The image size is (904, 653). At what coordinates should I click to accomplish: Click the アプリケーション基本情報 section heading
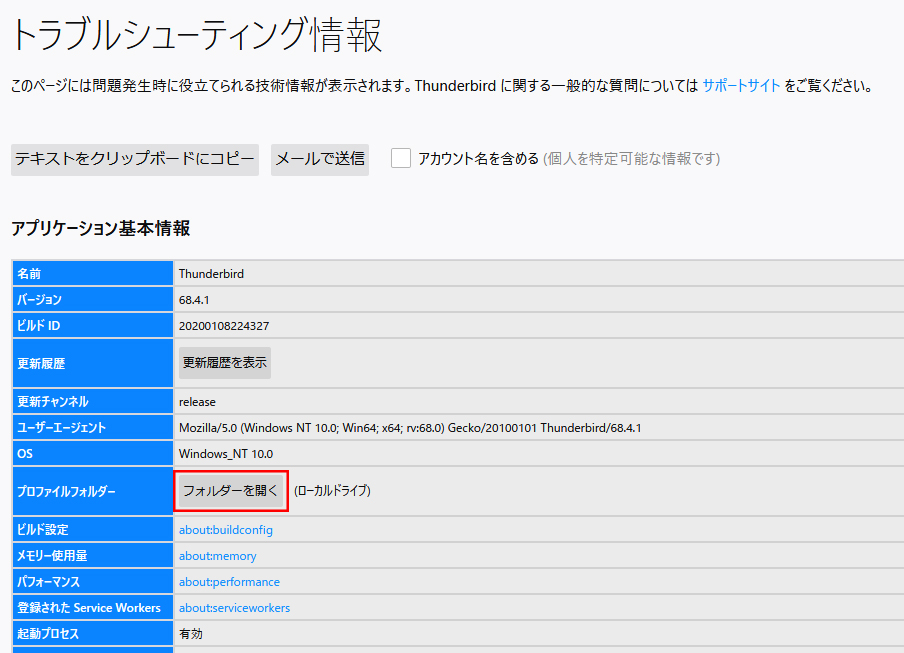pyautogui.click(x=100, y=228)
